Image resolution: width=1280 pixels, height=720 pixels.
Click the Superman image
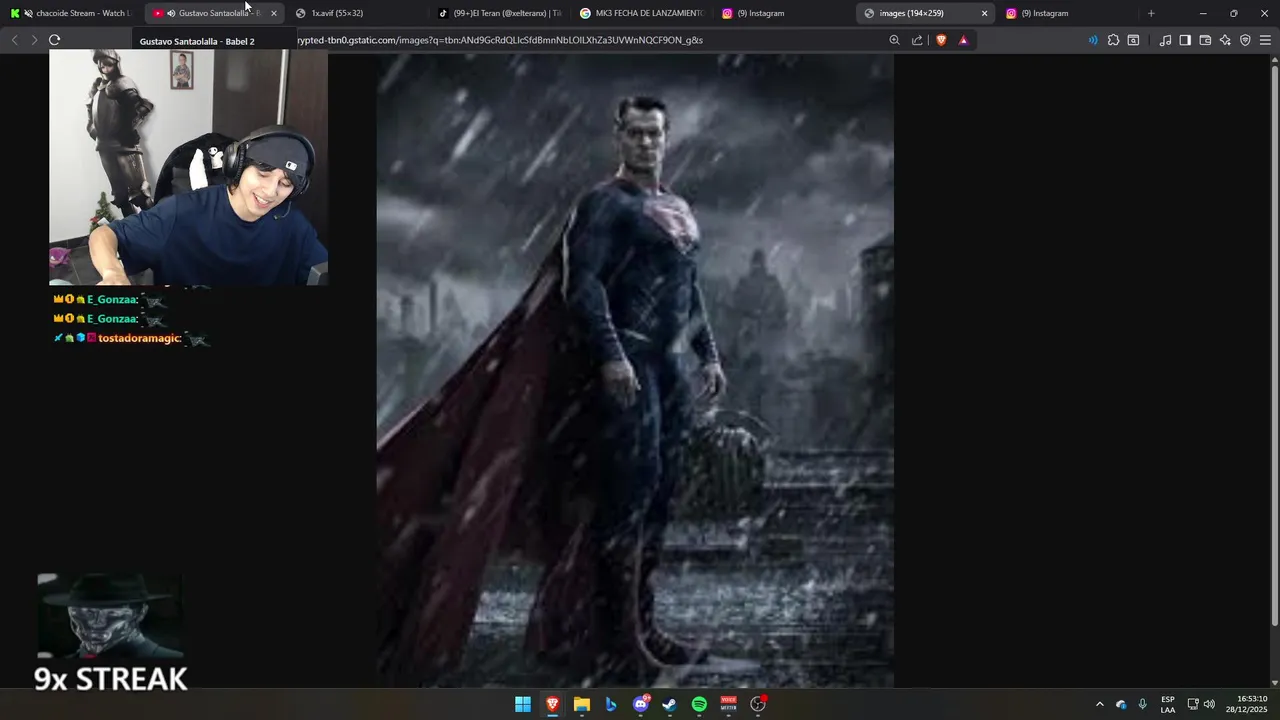(x=635, y=370)
